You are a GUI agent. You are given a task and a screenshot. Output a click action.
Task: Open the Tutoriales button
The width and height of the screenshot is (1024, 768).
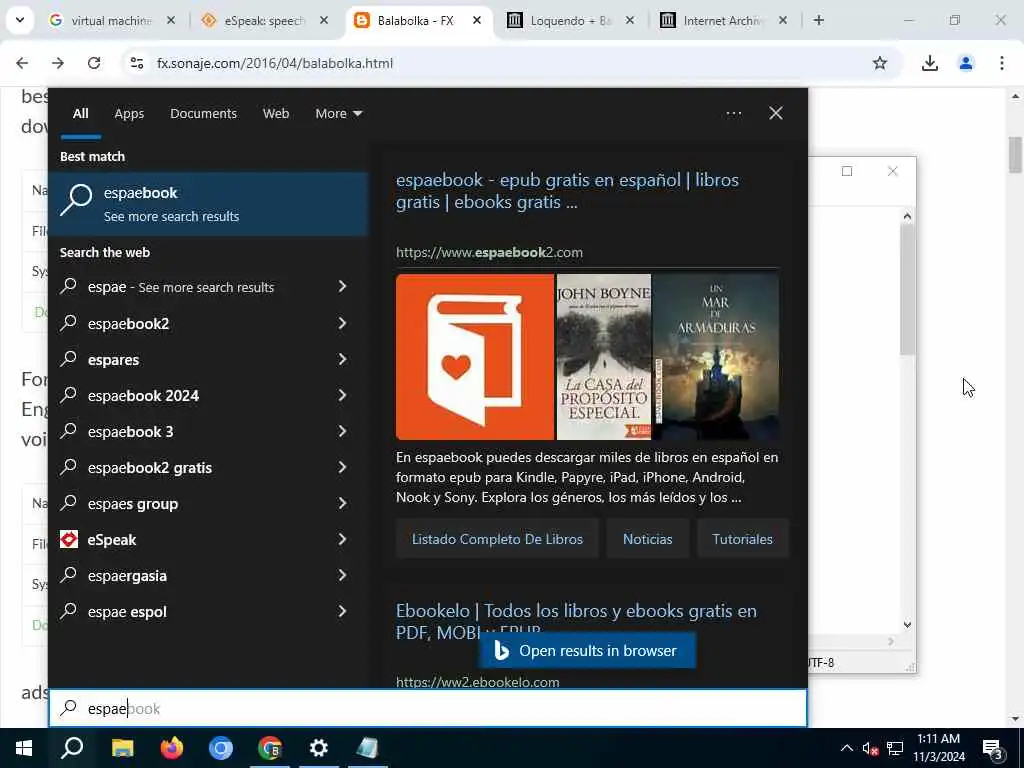743,539
